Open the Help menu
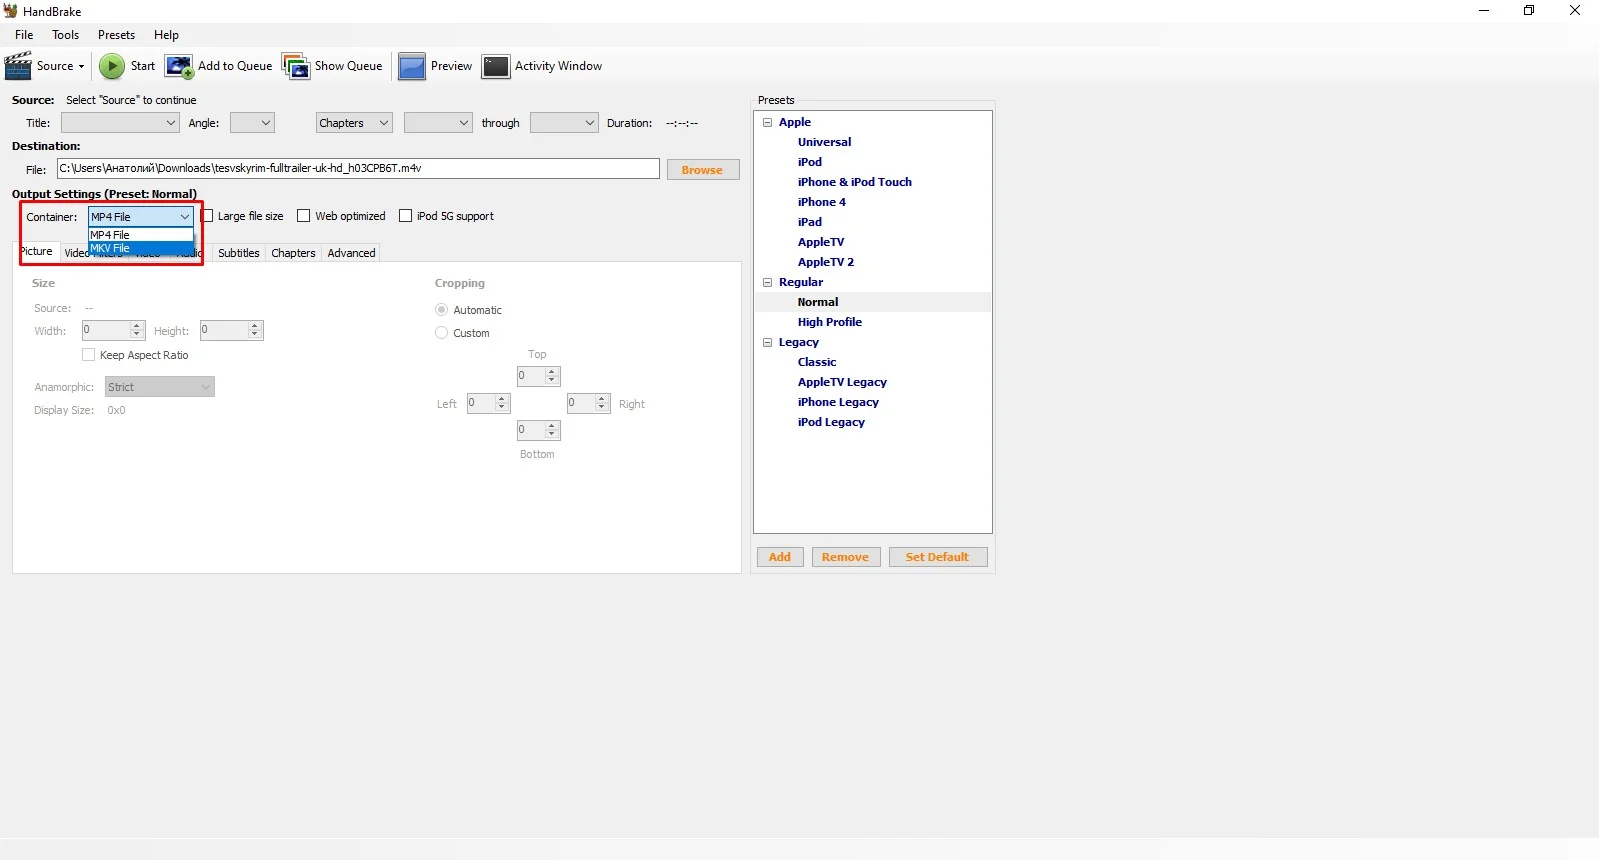1599x860 pixels. [166, 35]
